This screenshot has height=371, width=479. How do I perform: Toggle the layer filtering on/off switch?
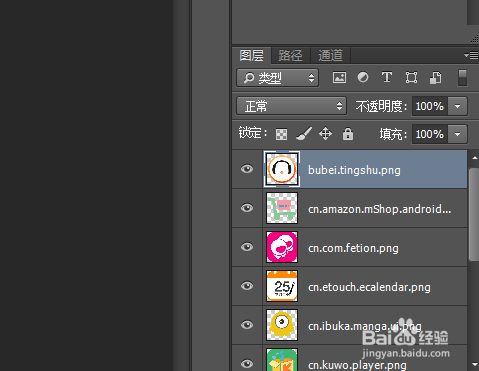point(462,78)
